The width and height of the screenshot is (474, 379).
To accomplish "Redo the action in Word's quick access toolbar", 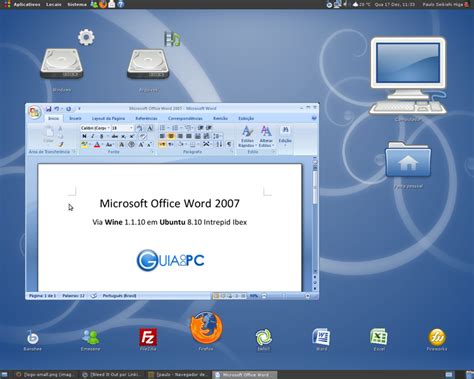I will (x=68, y=109).
